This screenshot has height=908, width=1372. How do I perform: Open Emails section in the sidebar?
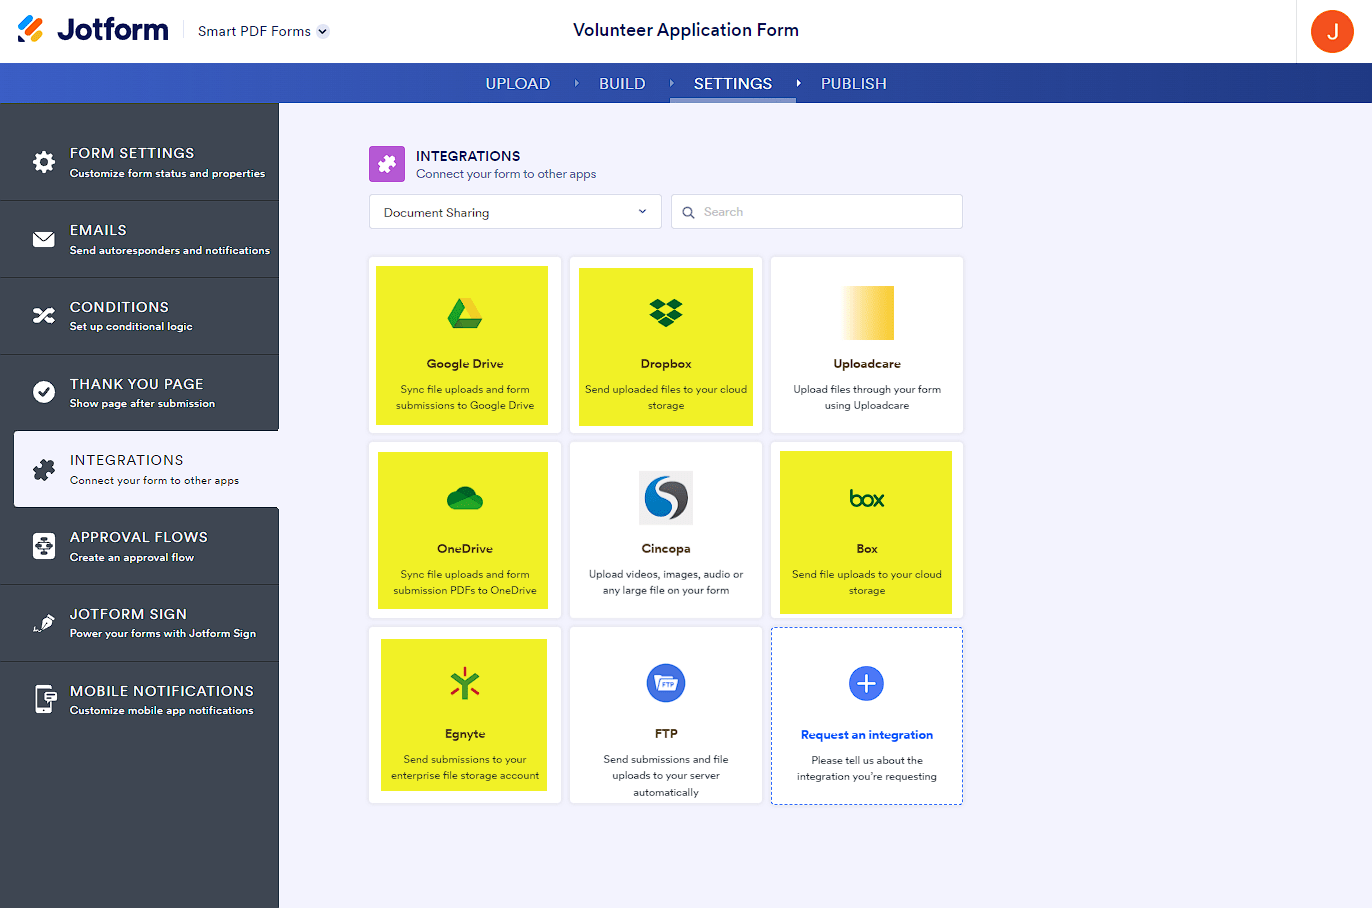click(x=139, y=239)
